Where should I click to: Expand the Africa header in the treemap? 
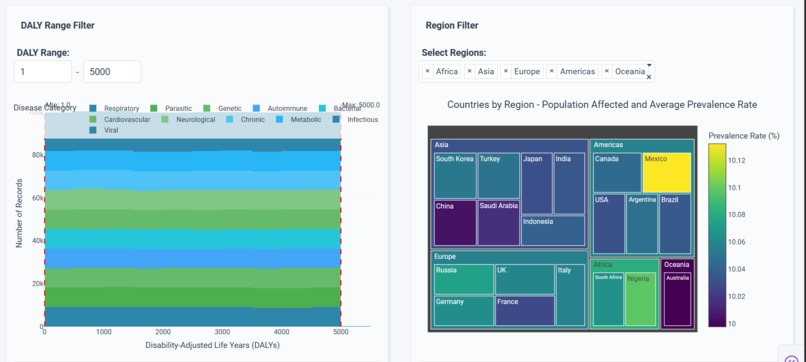tap(625, 264)
